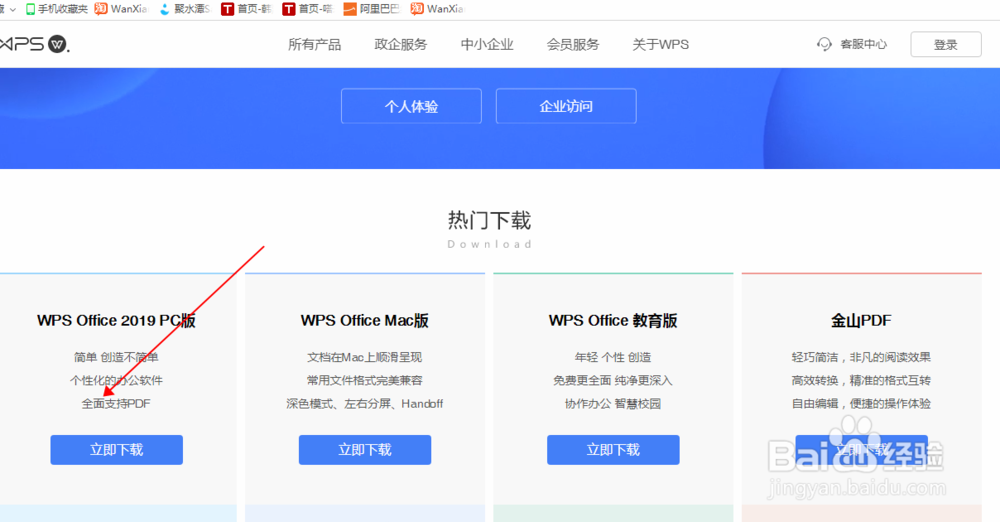Click the 深色模式、左右分屏、Handoff text
The image size is (1000, 522).
click(x=364, y=403)
